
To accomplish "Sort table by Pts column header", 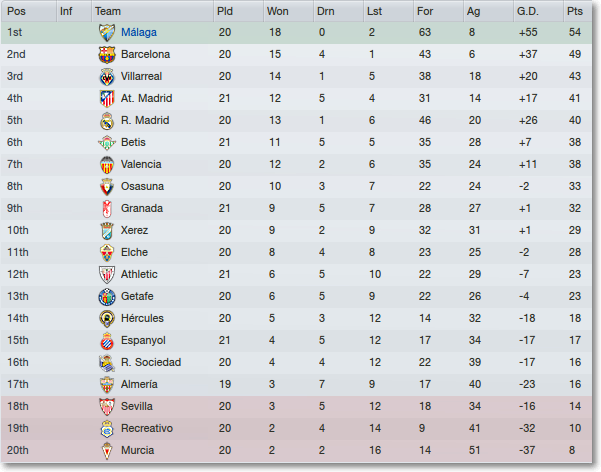I will pyautogui.click(x=574, y=11).
